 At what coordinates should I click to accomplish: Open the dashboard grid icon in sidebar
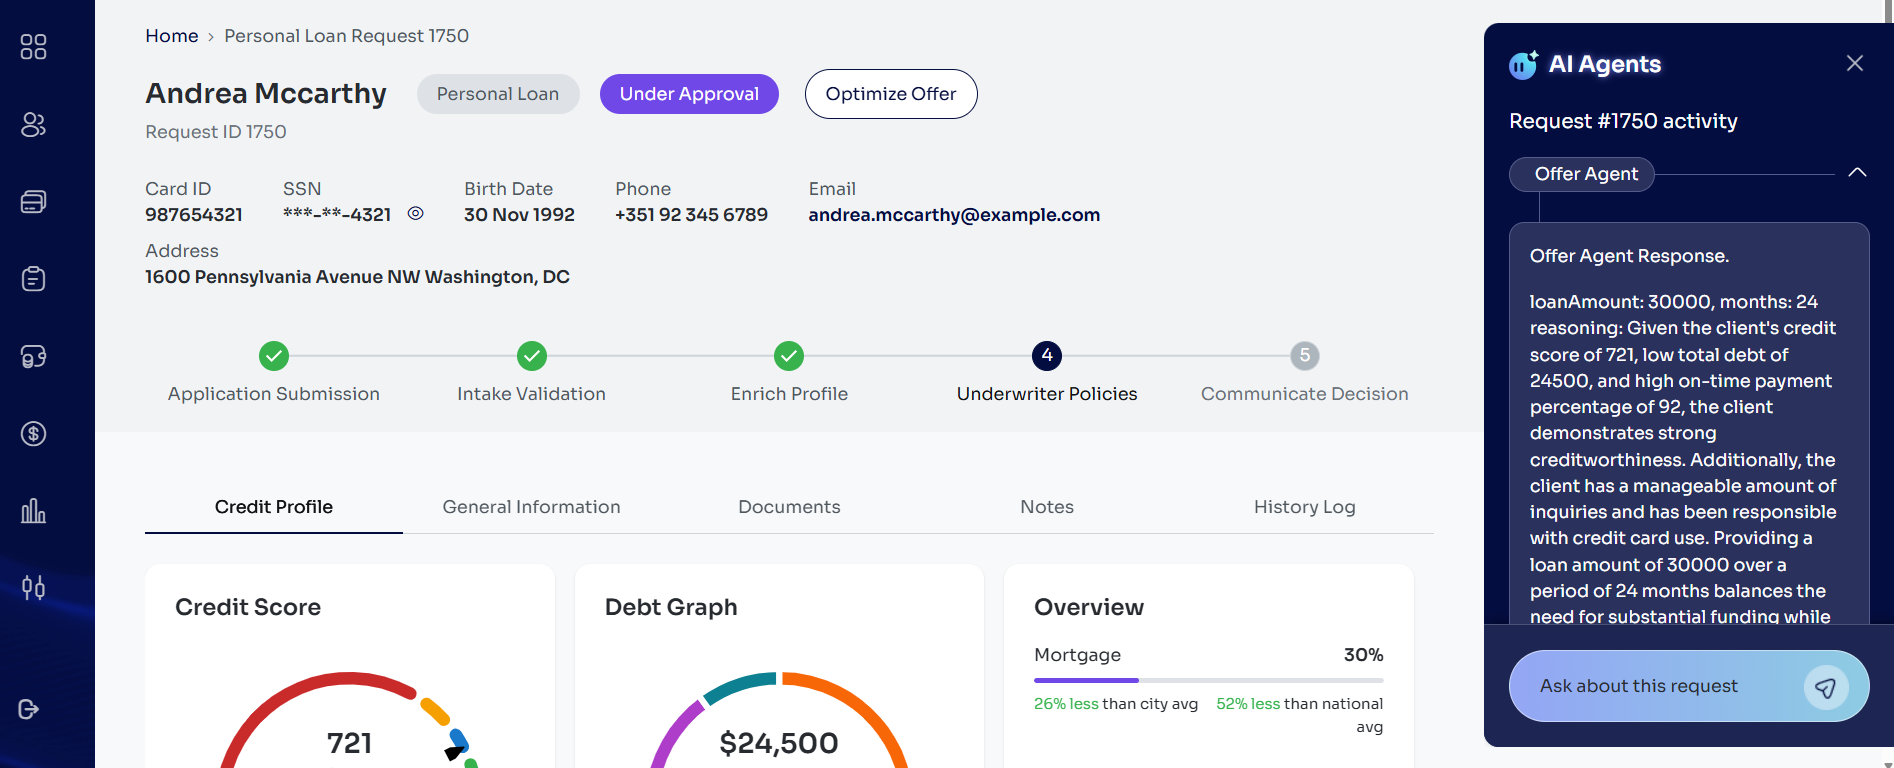pos(33,47)
